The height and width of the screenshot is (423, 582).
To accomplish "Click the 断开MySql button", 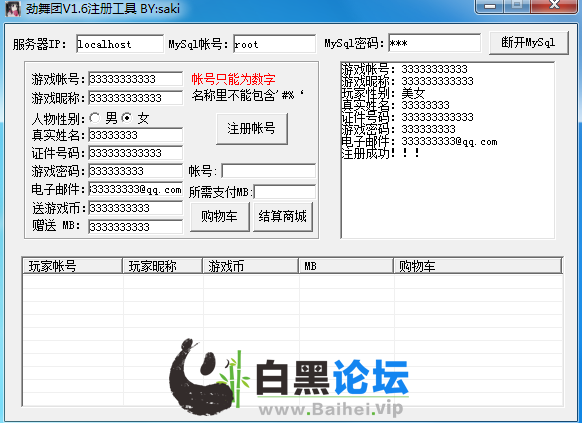I will tap(529, 43).
